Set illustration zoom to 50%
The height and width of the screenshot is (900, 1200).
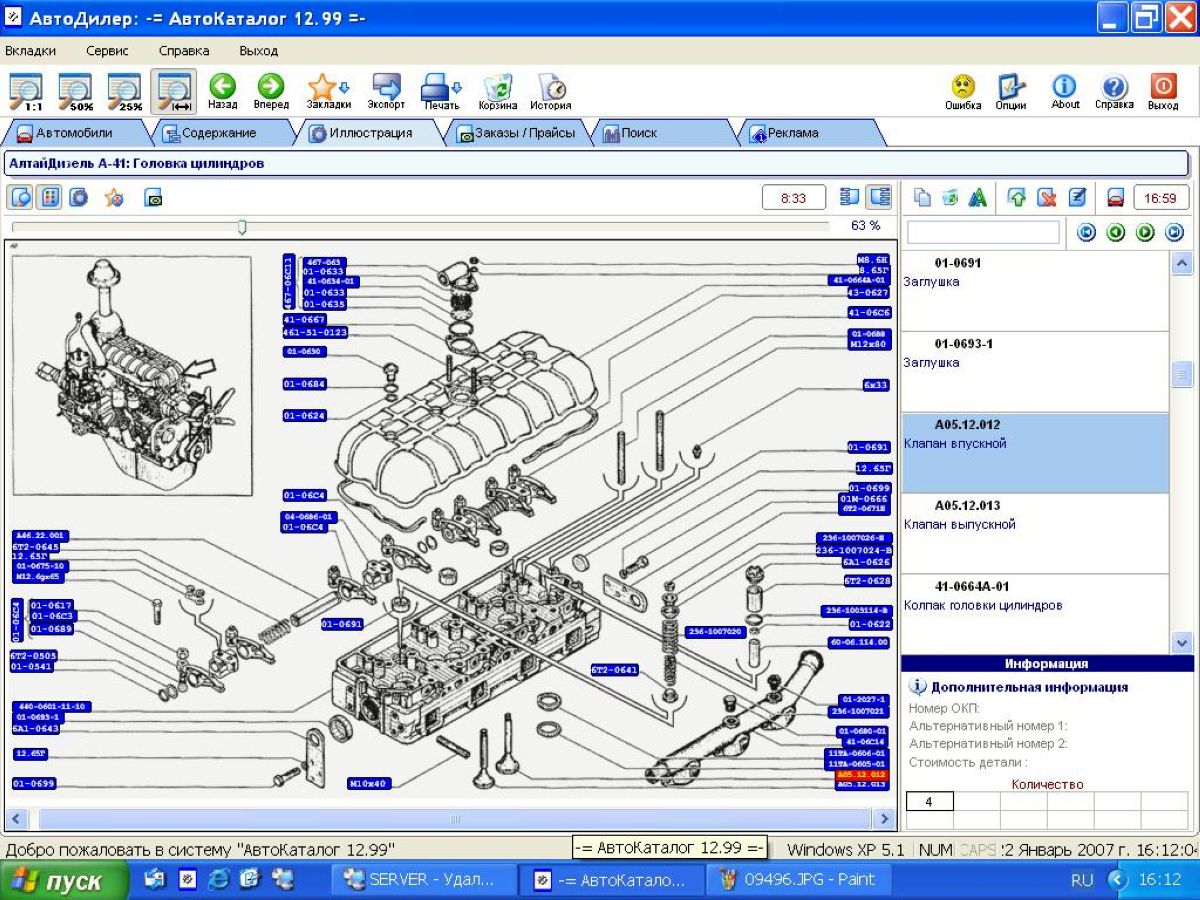click(77, 91)
